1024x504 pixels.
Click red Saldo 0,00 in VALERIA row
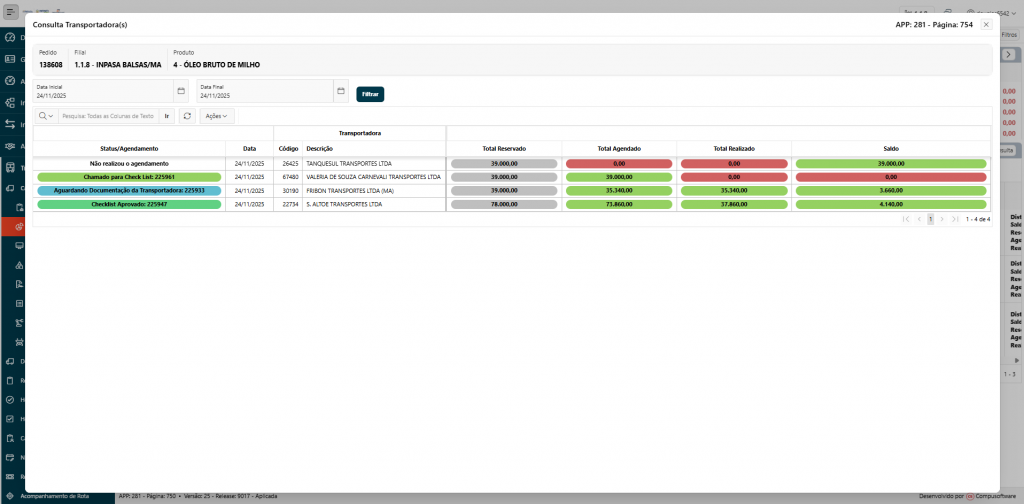[891, 177]
